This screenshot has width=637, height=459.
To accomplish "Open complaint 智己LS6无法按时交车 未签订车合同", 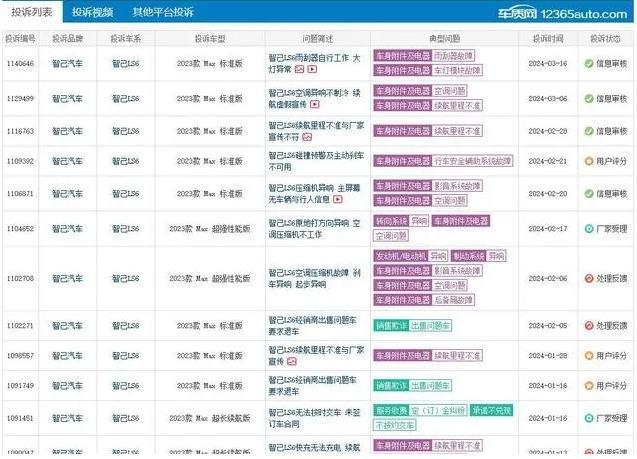I will (314, 418).
